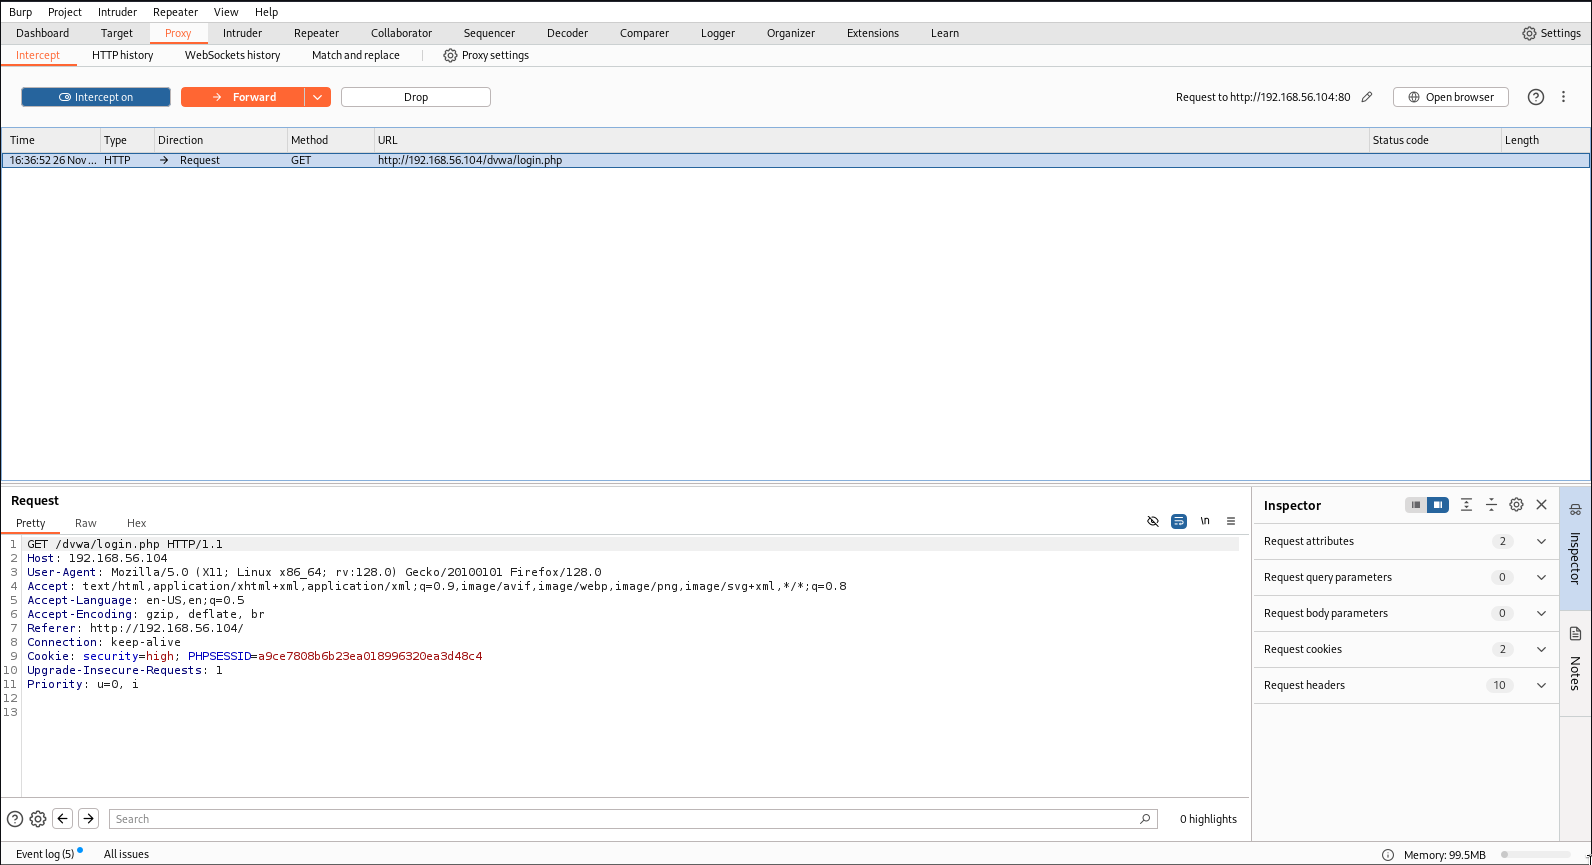Image resolution: width=1592 pixels, height=865 pixels.
Task: Open the request editor hamburger menu
Action: coord(1231,521)
